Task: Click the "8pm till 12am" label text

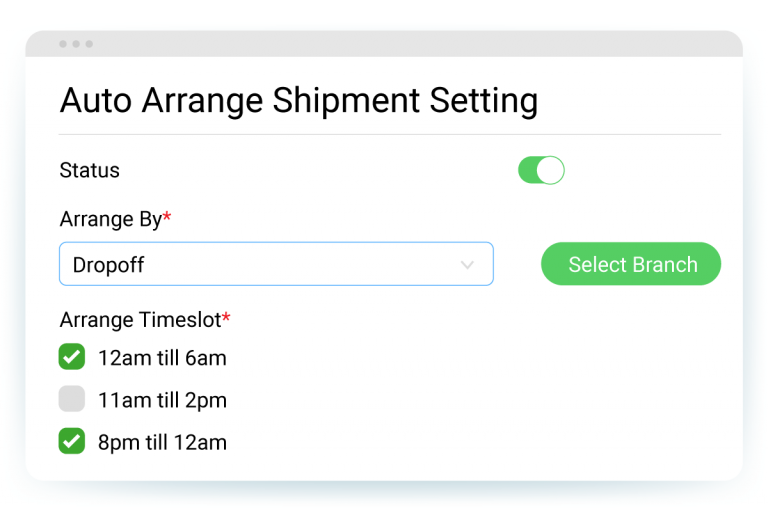Action: pyautogui.click(x=162, y=441)
